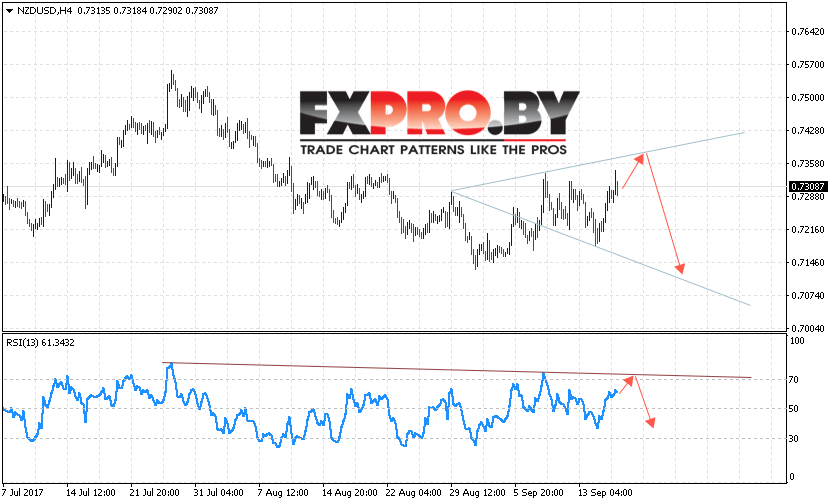Open the chart menu arrow beside NZDUSD,H4
Viewport: 829px width, 504px height.
click(9, 11)
